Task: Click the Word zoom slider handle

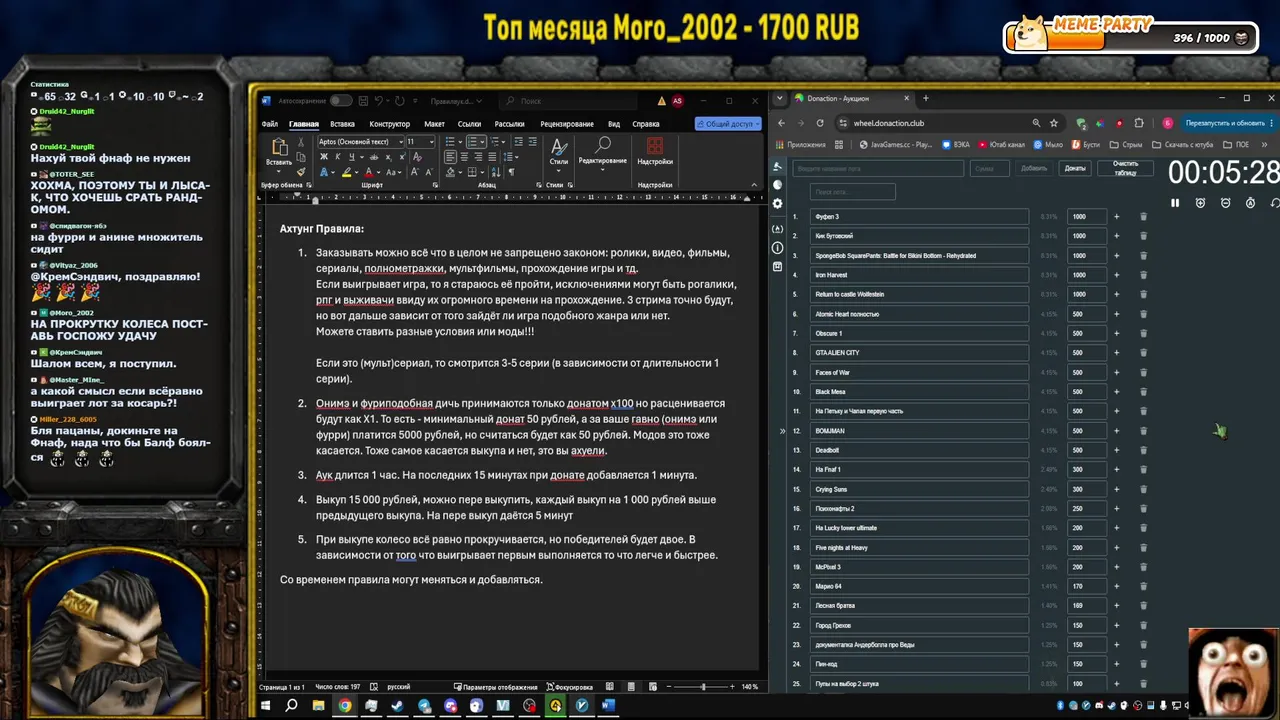Action: tap(703, 687)
